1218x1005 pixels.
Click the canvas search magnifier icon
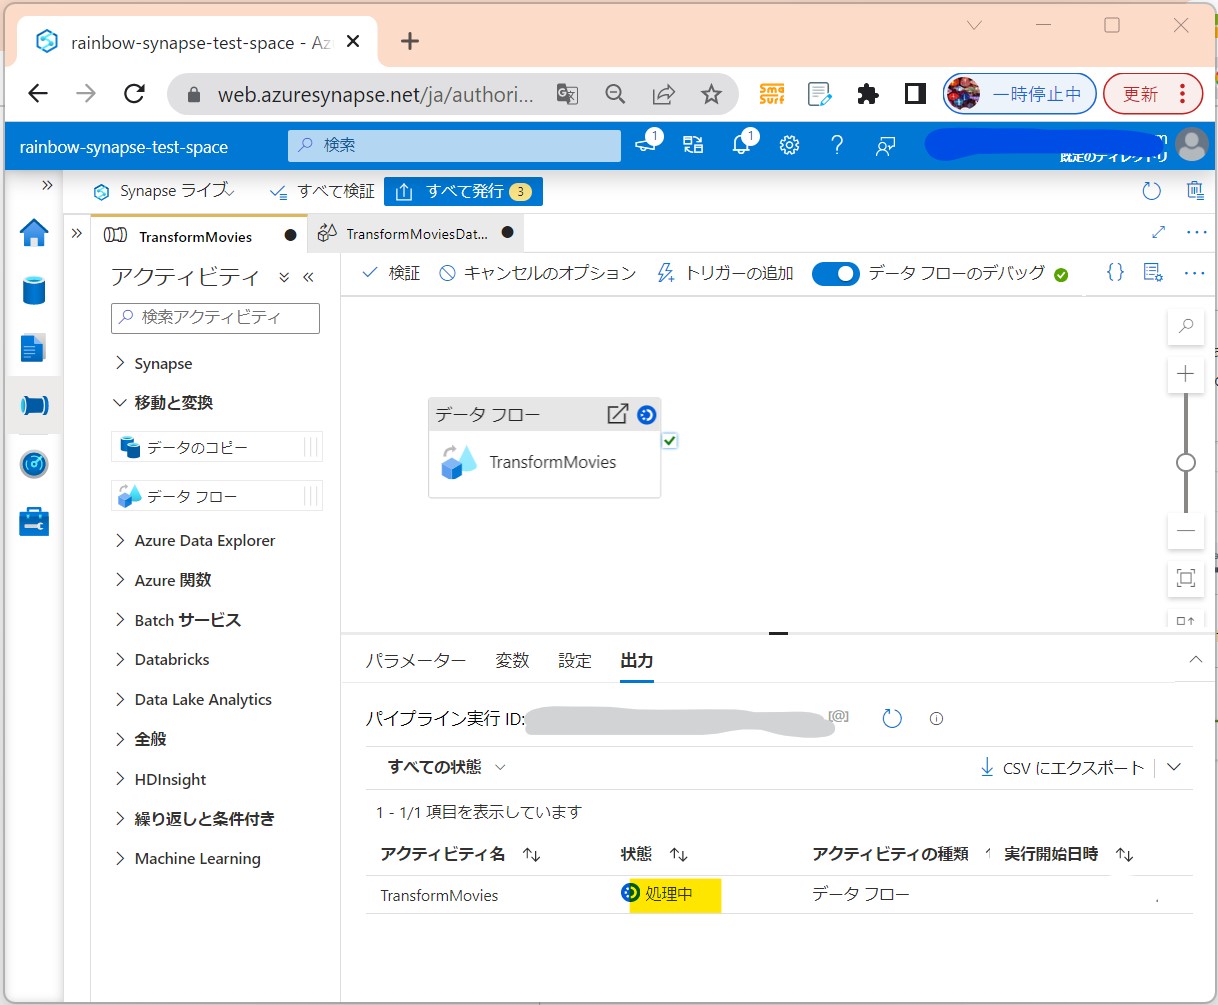(1186, 326)
